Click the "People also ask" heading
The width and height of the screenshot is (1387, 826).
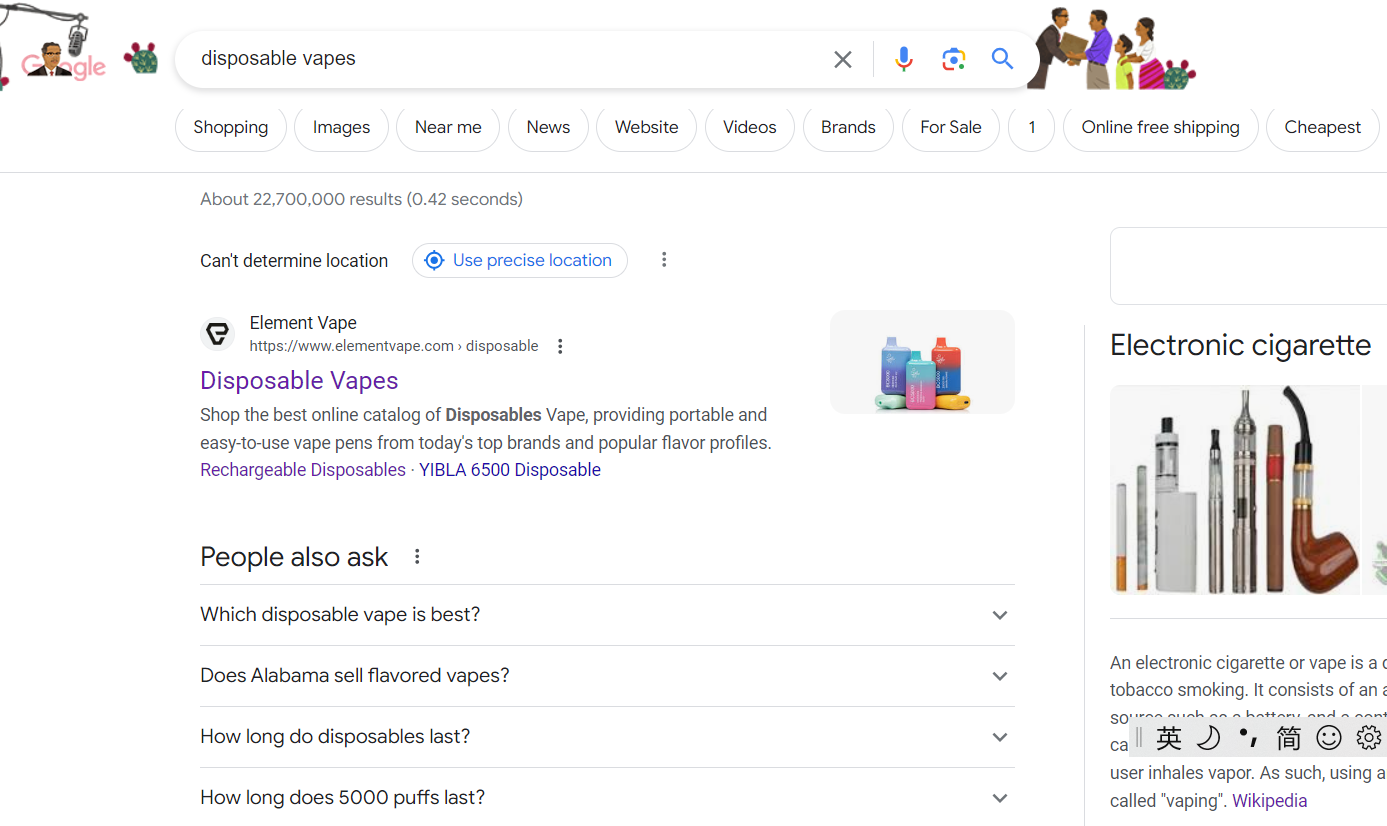[x=294, y=557]
